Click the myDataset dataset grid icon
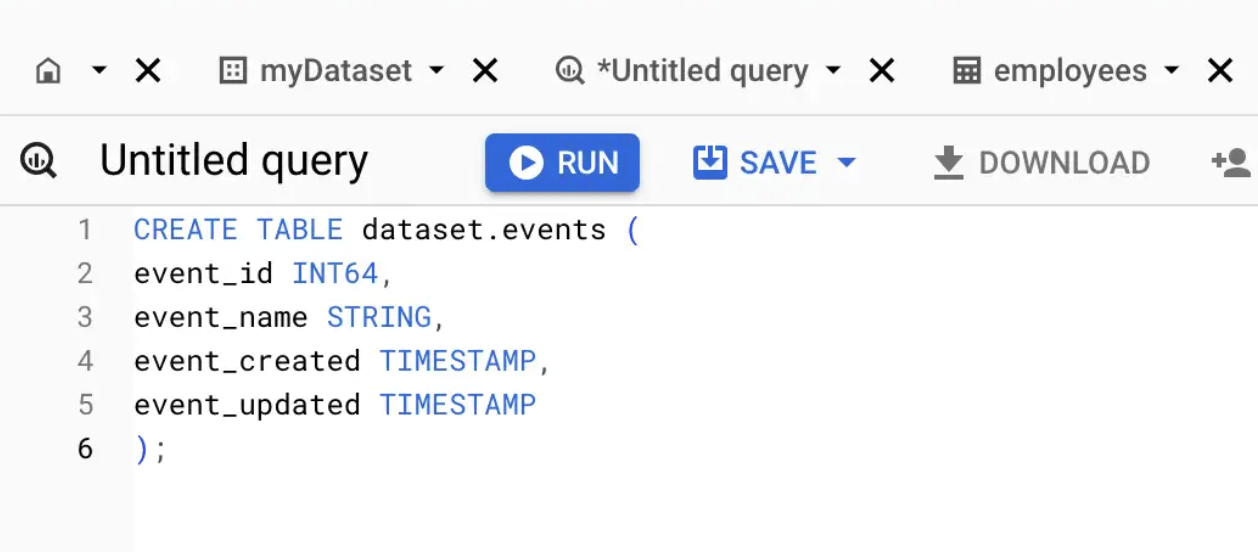This screenshot has height=552, width=1258. [x=233, y=71]
